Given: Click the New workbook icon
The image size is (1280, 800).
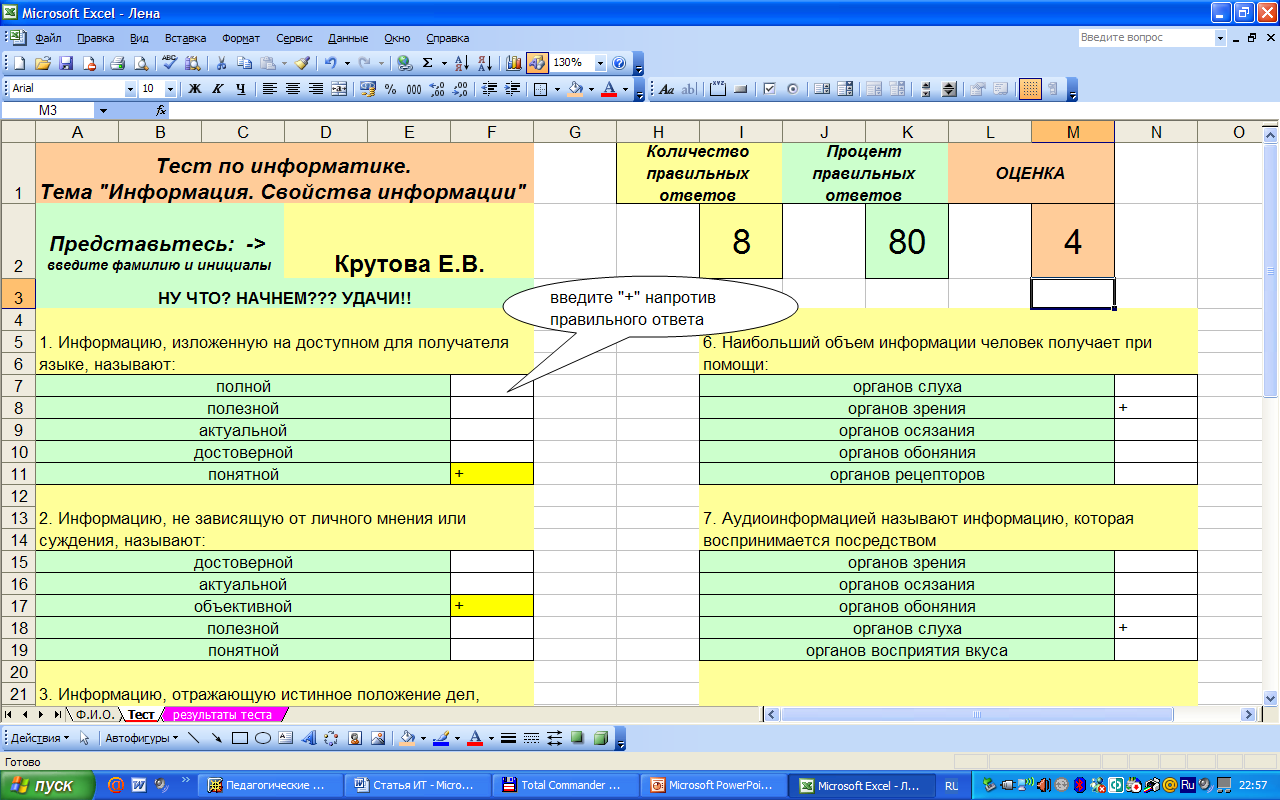Looking at the screenshot, I should [18, 63].
